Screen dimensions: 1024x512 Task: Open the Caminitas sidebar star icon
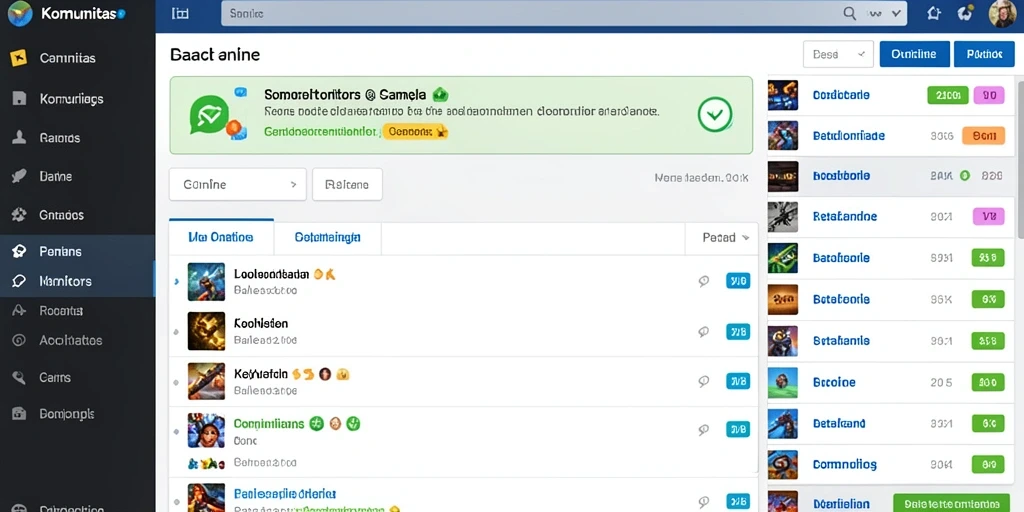(x=19, y=58)
